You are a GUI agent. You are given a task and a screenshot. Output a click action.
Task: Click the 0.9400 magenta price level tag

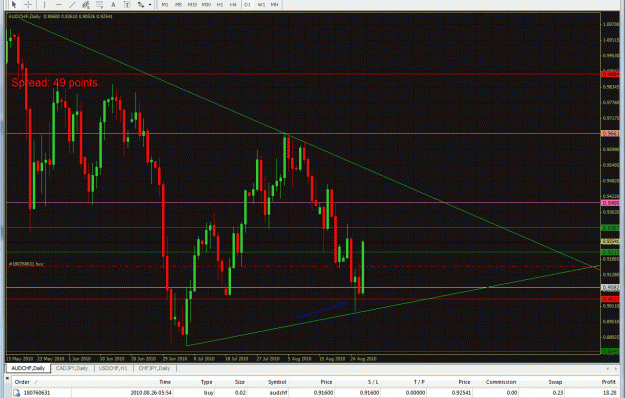[x=610, y=203]
